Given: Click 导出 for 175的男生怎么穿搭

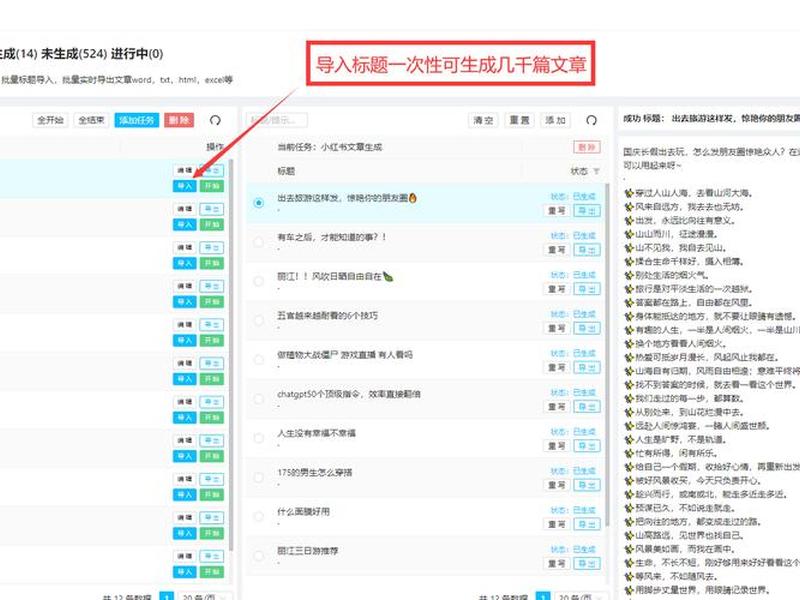Looking at the screenshot, I should [587, 485].
